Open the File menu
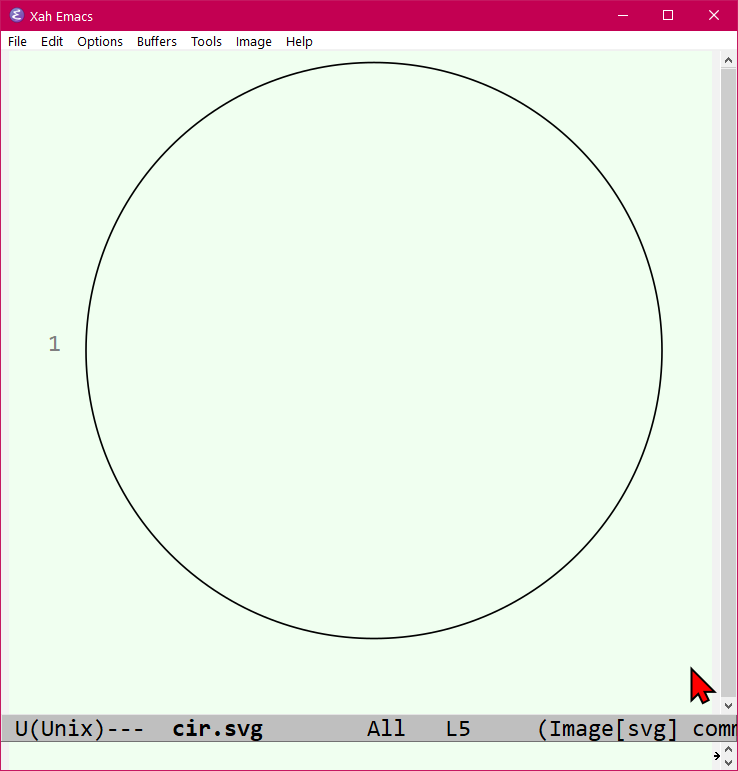The width and height of the screenshot is (738, 771). pyautogui.click(x=17, y=41)
